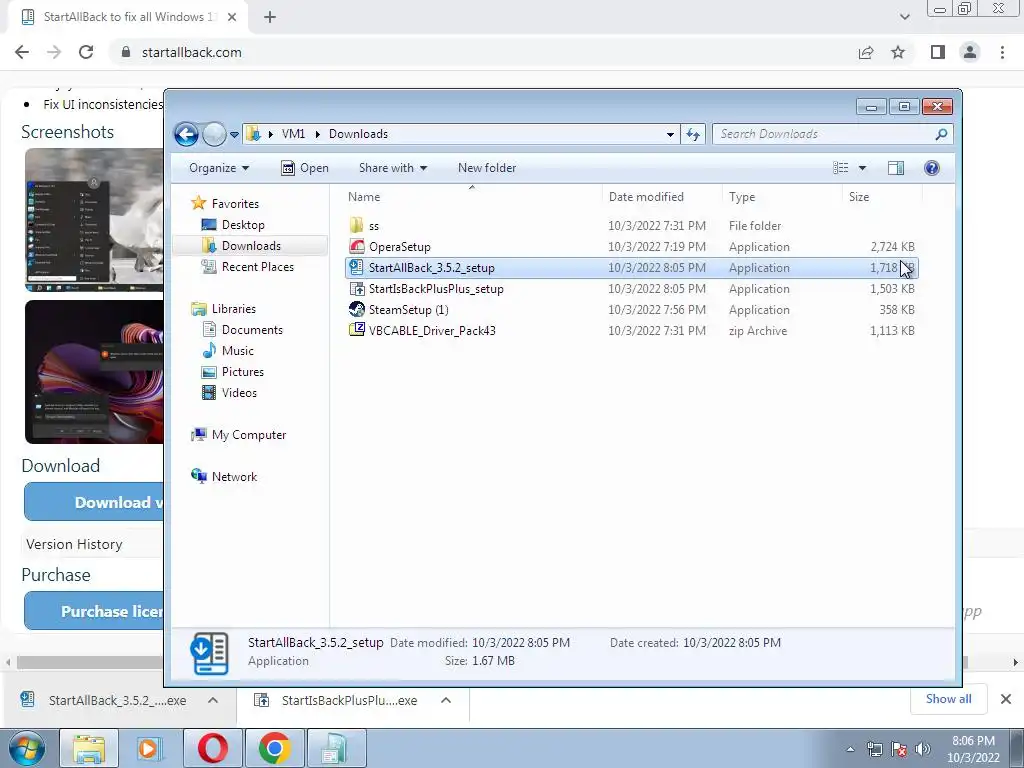This screenshot has width=1024, height=768.
Task: Select VM1 in the address breadcrumb
Action: tap(293, 134)
